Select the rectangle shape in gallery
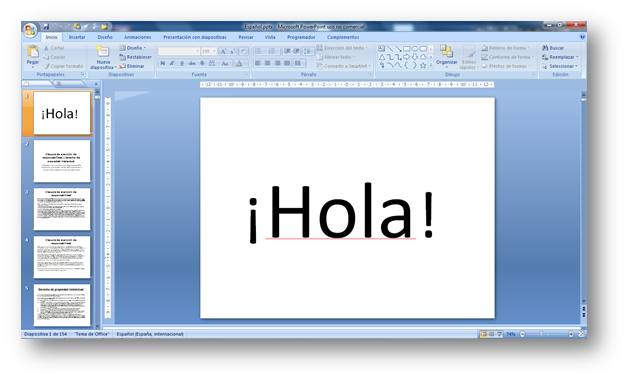The image size is (629, 381). pyautogui.click(x=407, y=49)
